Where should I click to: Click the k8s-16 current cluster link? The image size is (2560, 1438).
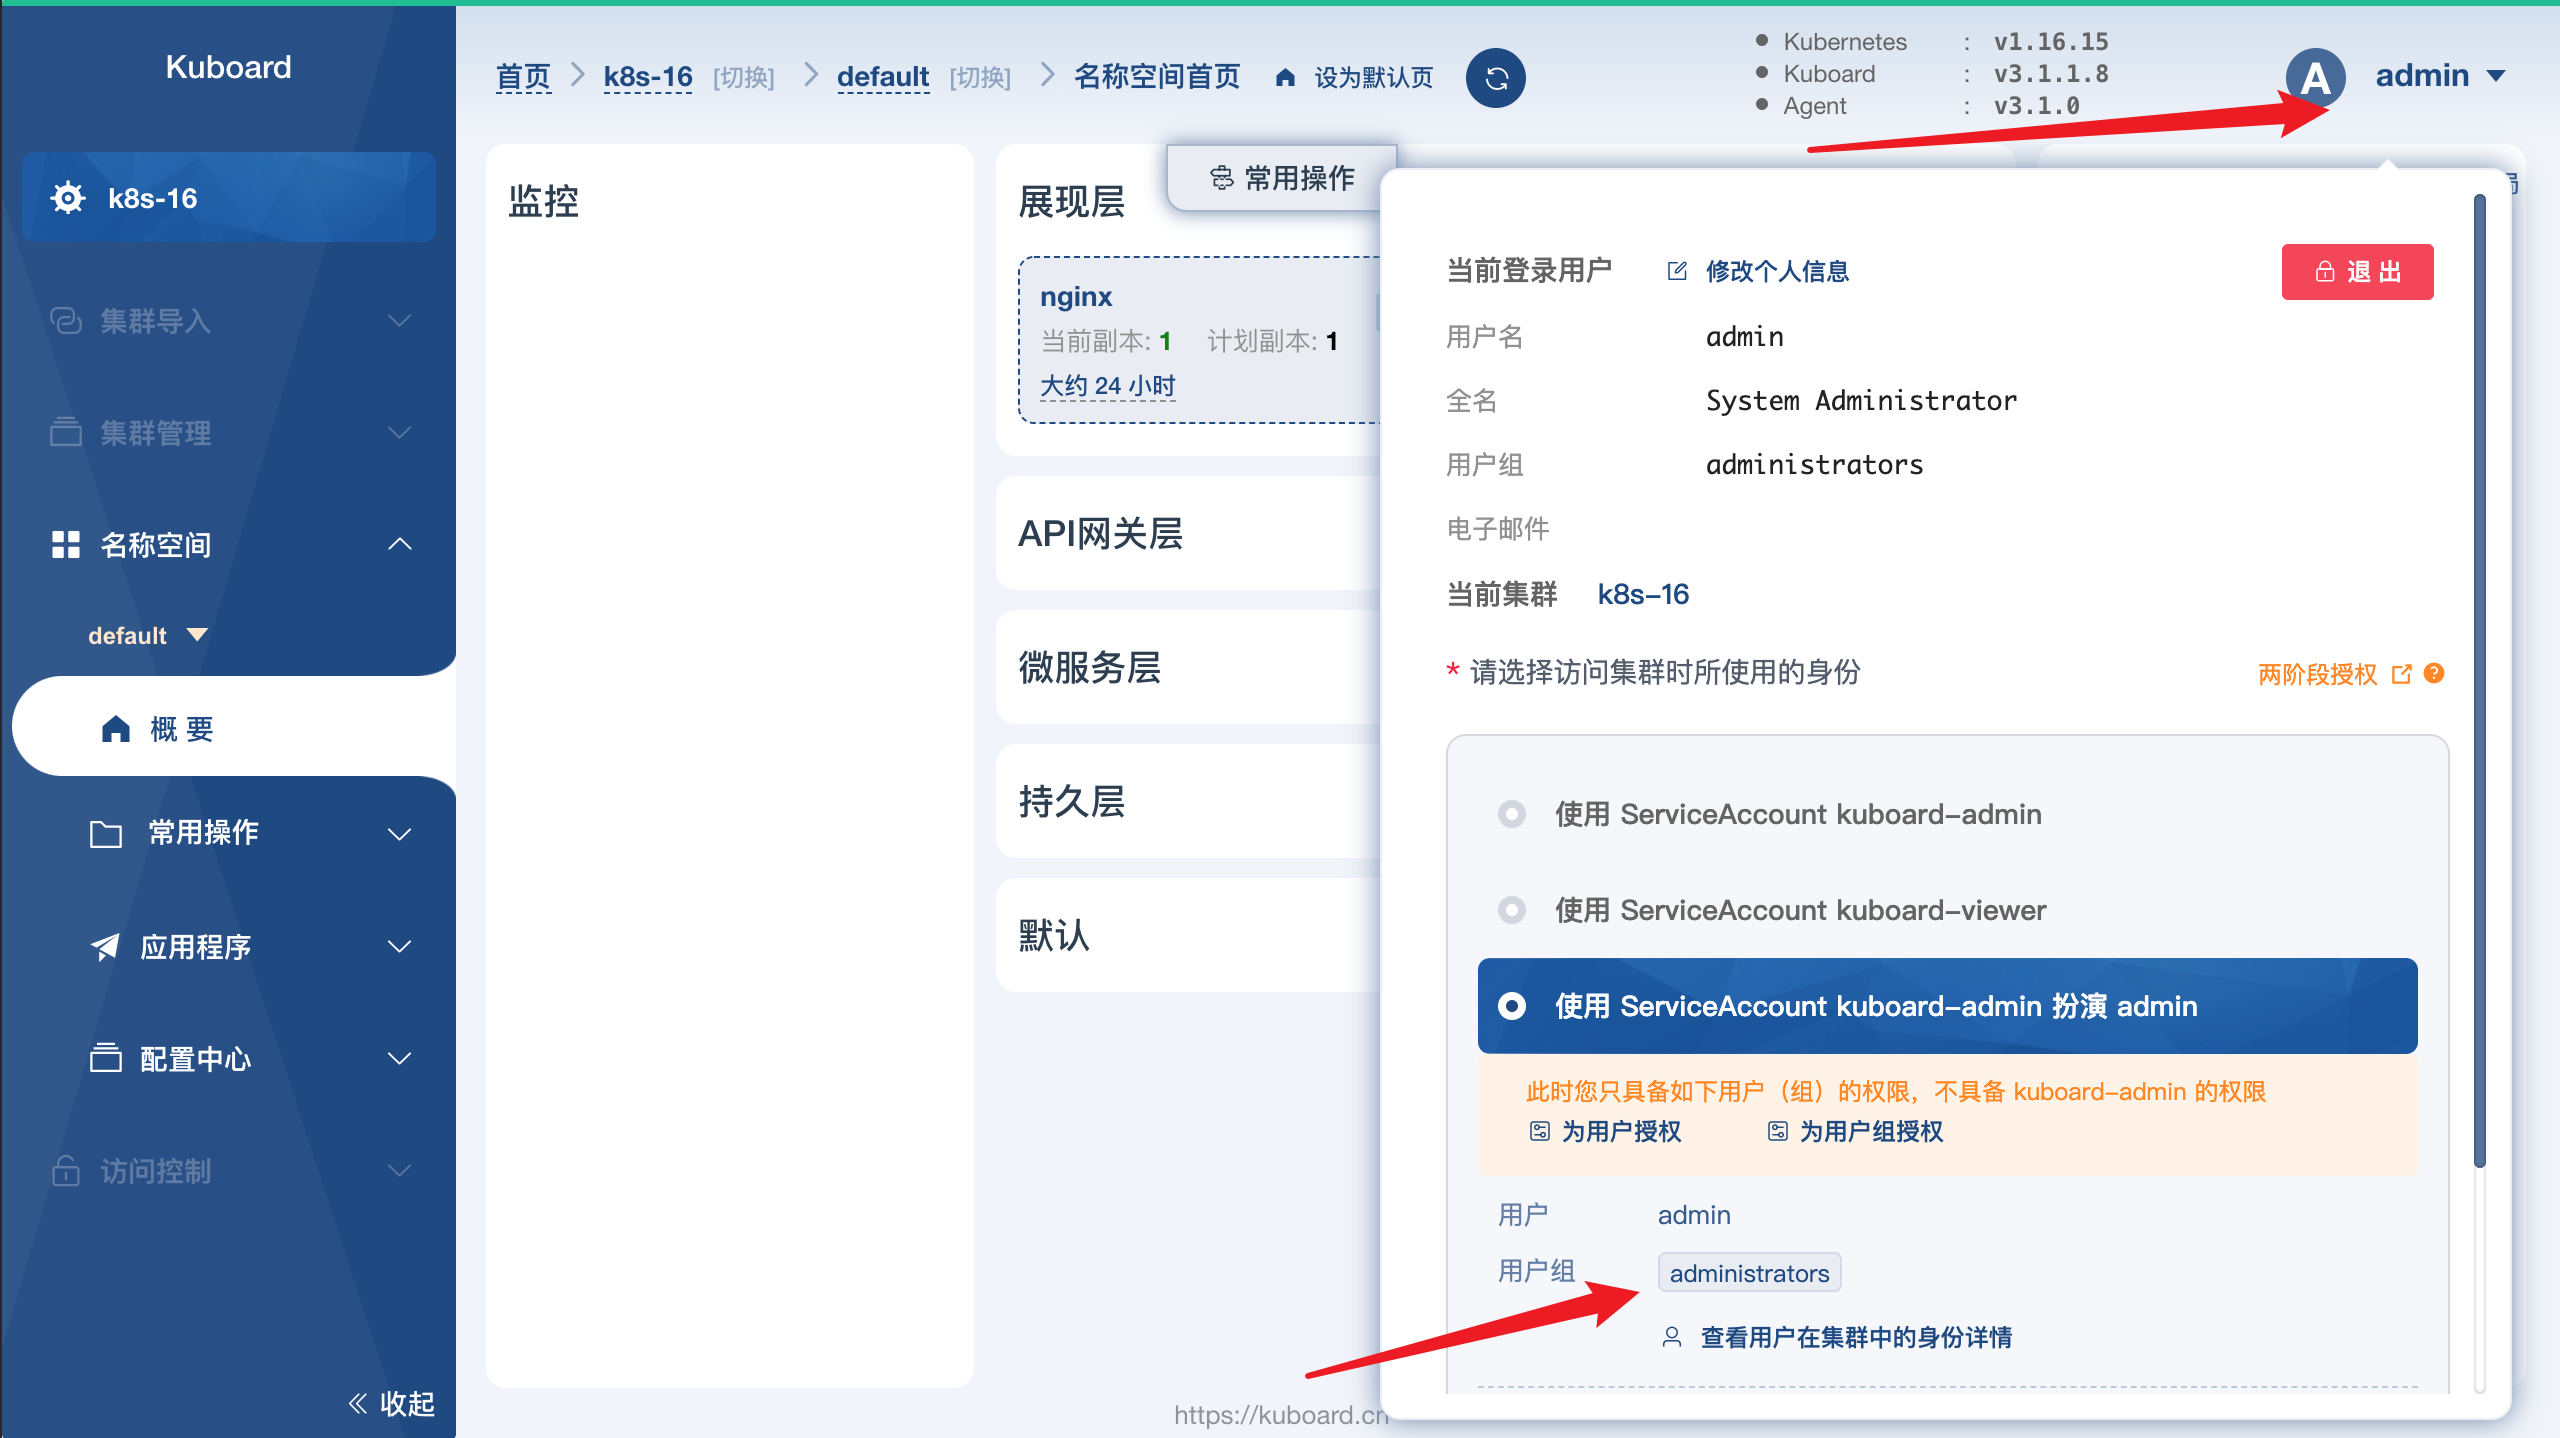[x=1643, y=594]
